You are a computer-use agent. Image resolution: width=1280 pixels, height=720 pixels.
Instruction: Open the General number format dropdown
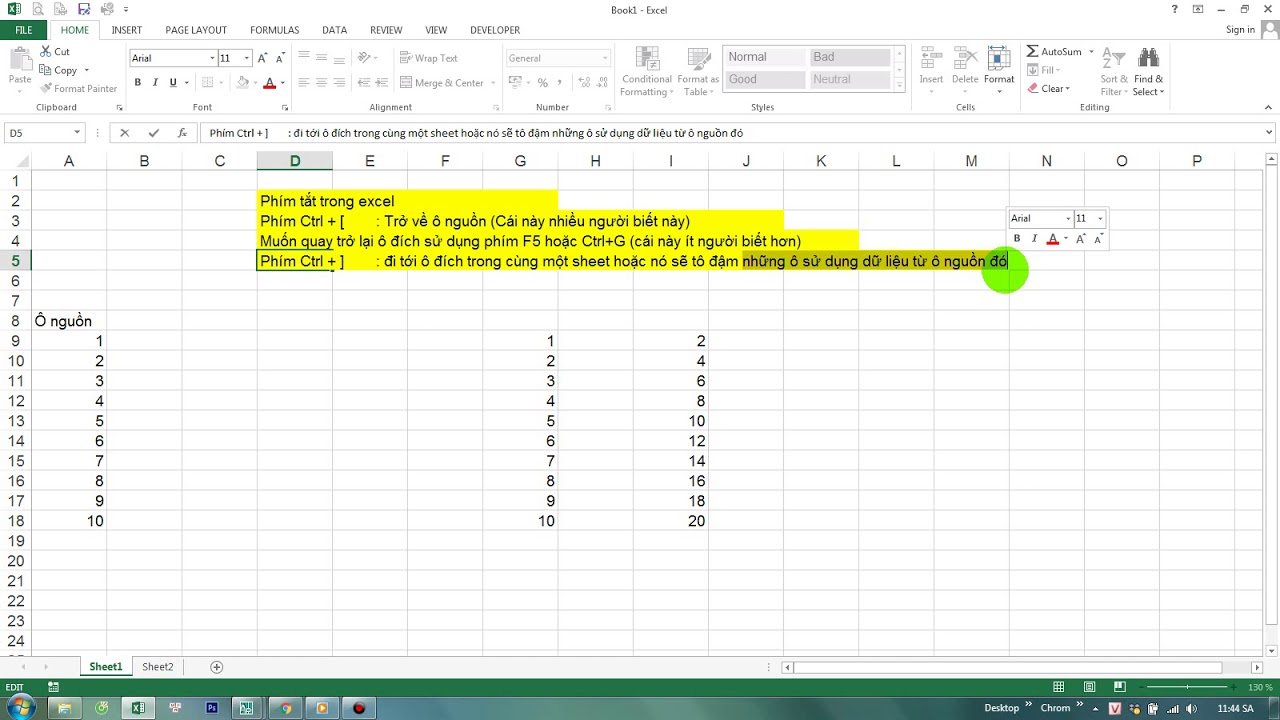point(605,58)
